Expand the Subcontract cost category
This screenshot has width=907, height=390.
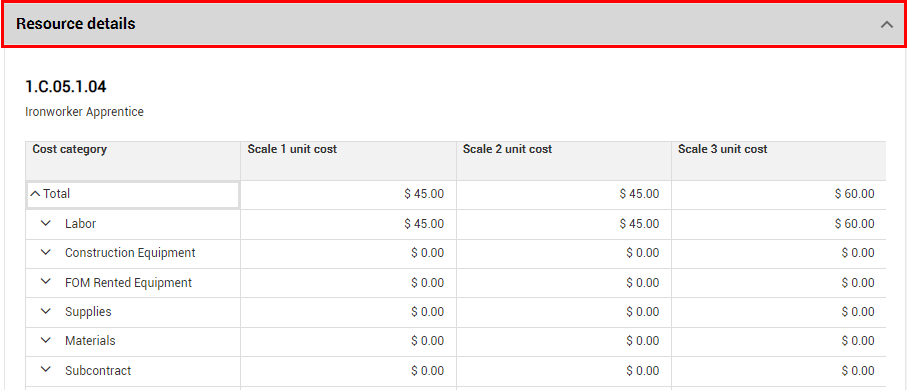[x=46, y=370]
